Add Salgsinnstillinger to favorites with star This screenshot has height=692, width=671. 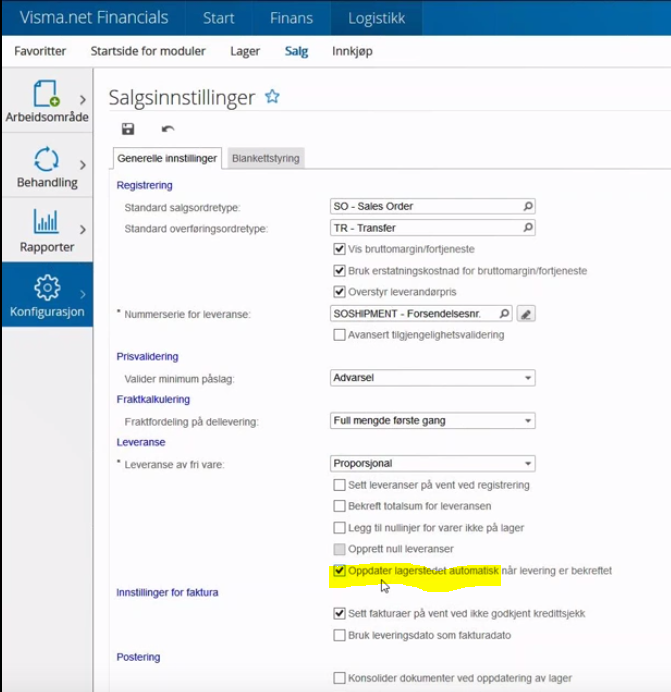point(272,96)
